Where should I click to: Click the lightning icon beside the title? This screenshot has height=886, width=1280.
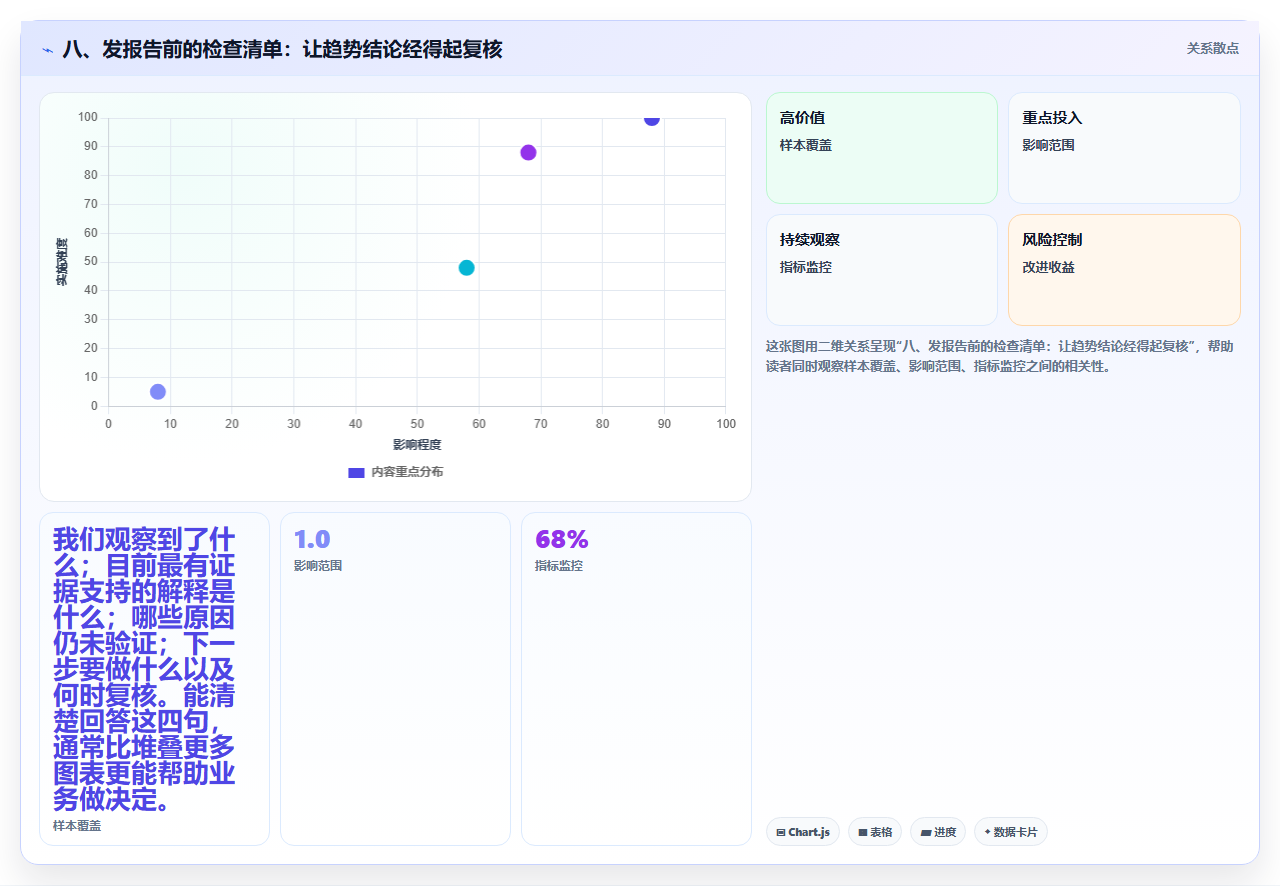coord(47,50)
